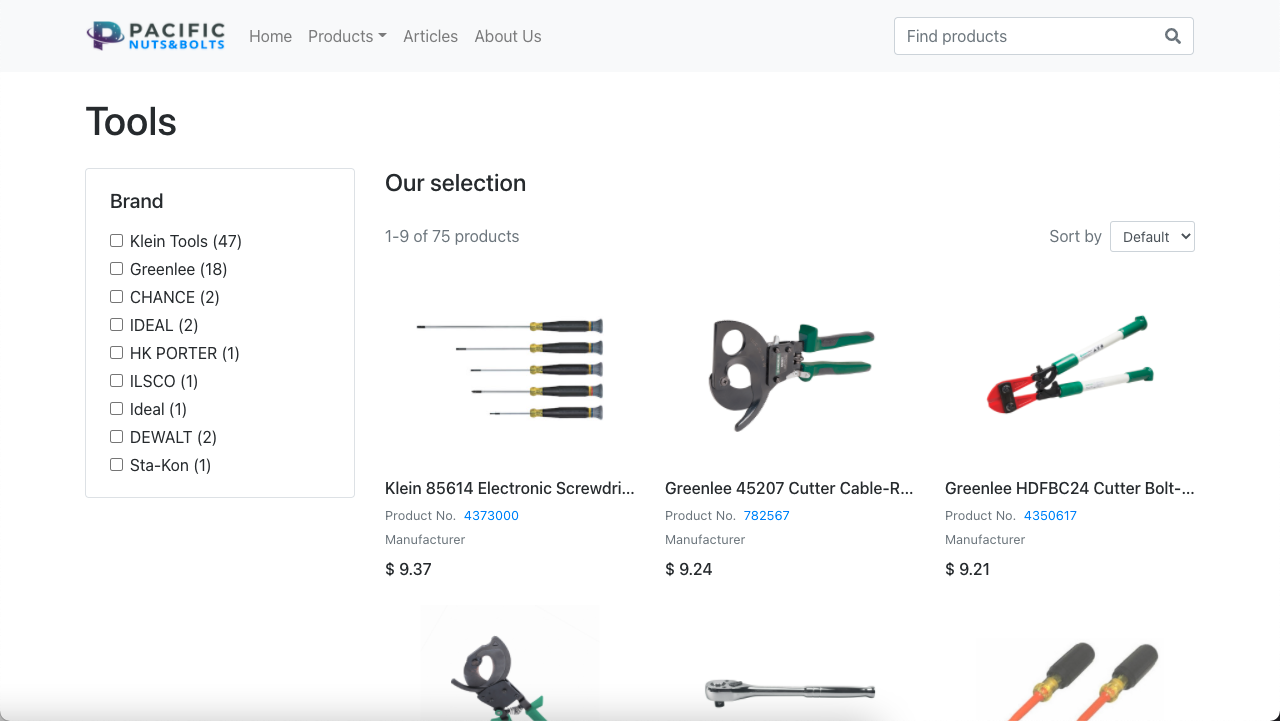Click the $ 9.21 price text

pos(968,569)
